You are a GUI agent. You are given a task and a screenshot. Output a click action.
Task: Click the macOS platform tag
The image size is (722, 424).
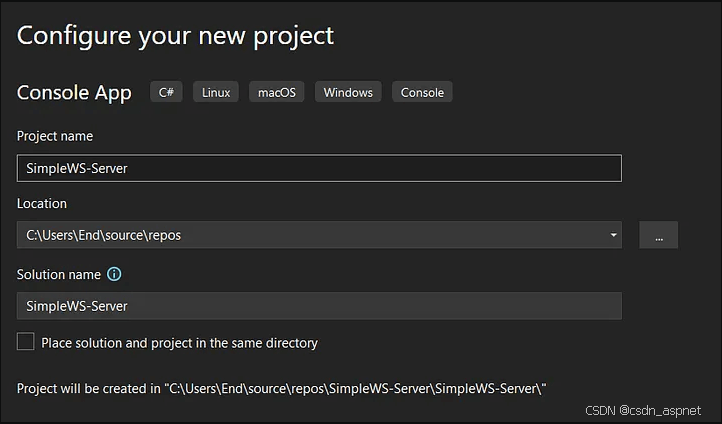[277, 92]
